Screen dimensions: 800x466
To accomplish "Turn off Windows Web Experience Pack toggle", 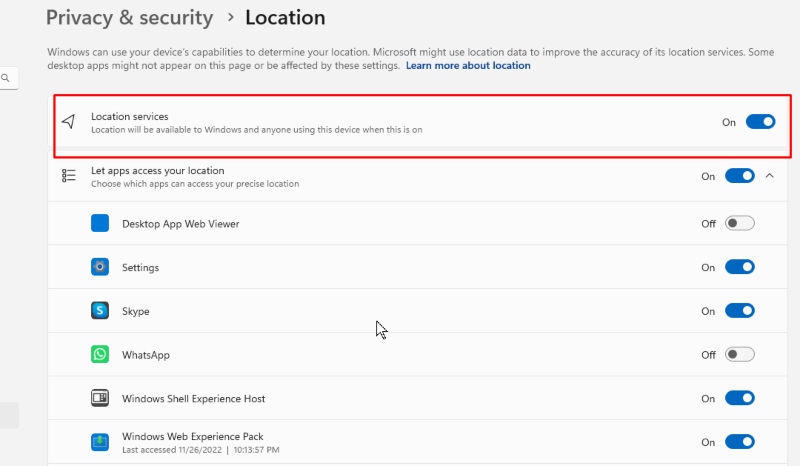I will coord(739,442).
